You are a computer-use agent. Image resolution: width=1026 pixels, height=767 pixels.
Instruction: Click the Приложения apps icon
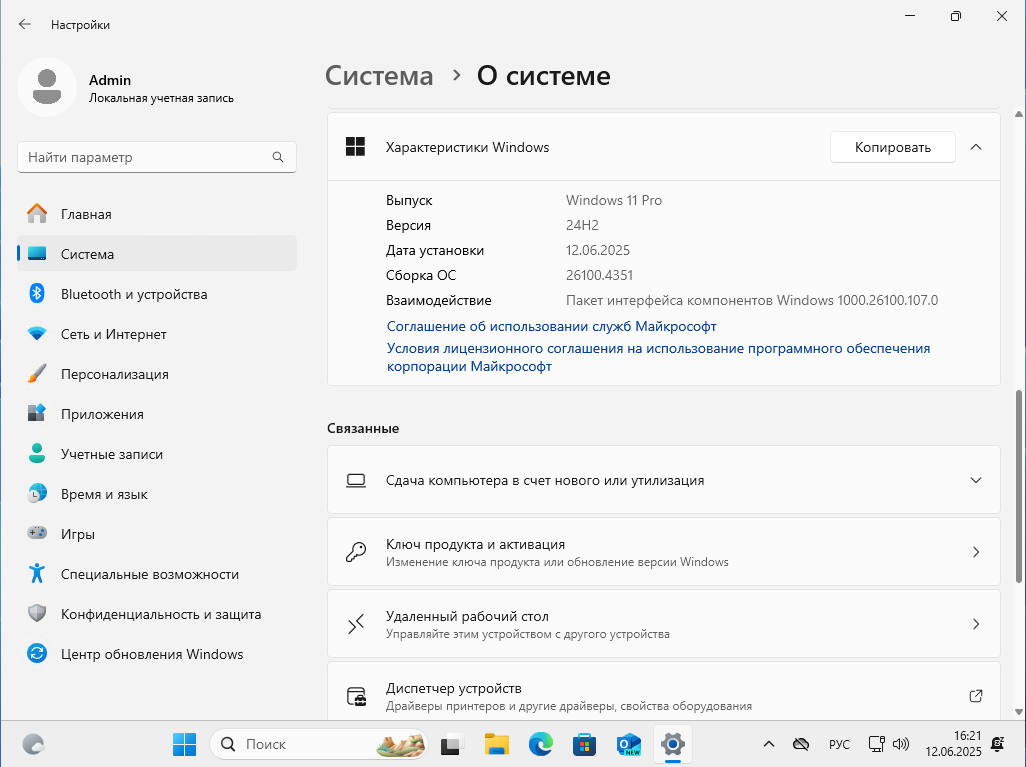[x=37, y=414]
